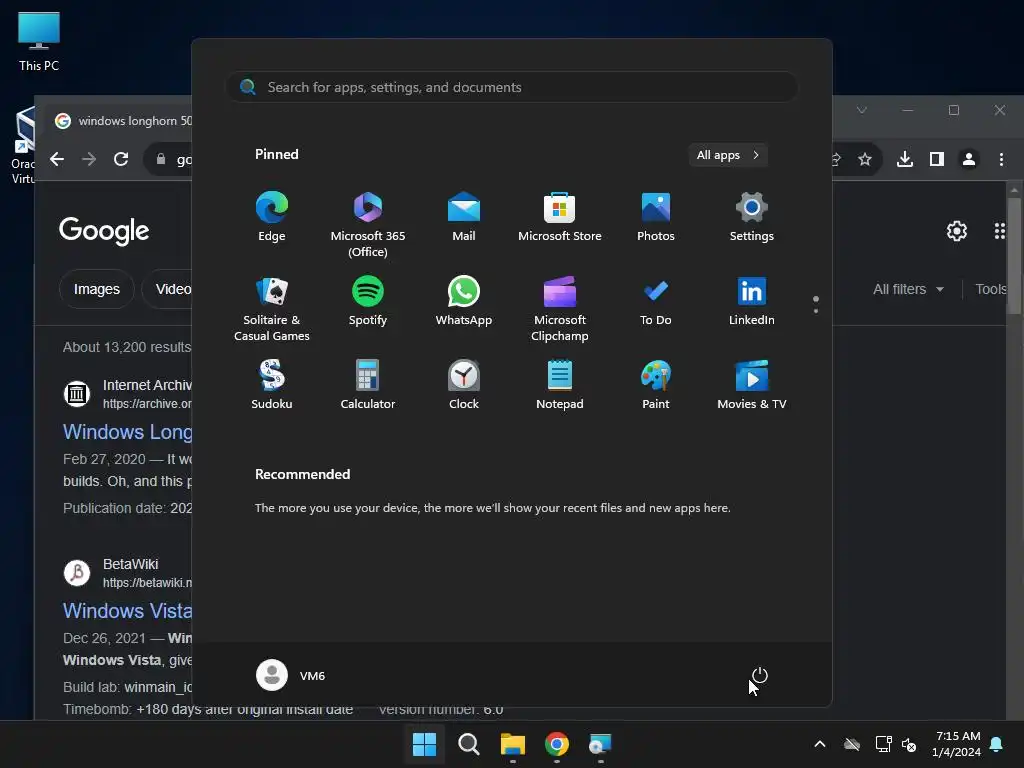Click Chrome's back navigation arrow
This screenshot has width=1024, height=768.
point(57,159)
